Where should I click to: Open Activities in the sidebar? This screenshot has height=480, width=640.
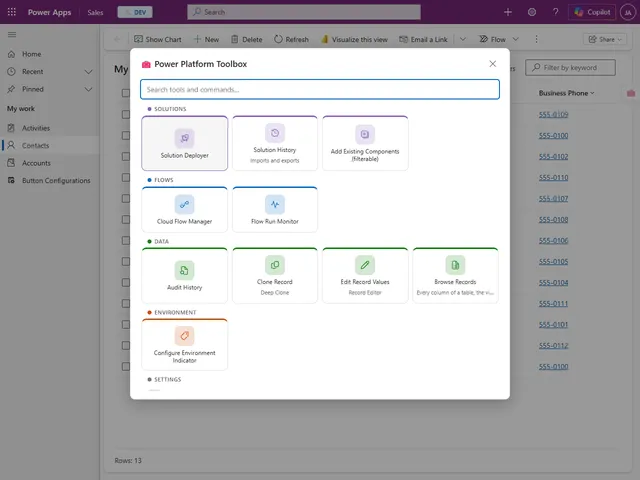36,128
